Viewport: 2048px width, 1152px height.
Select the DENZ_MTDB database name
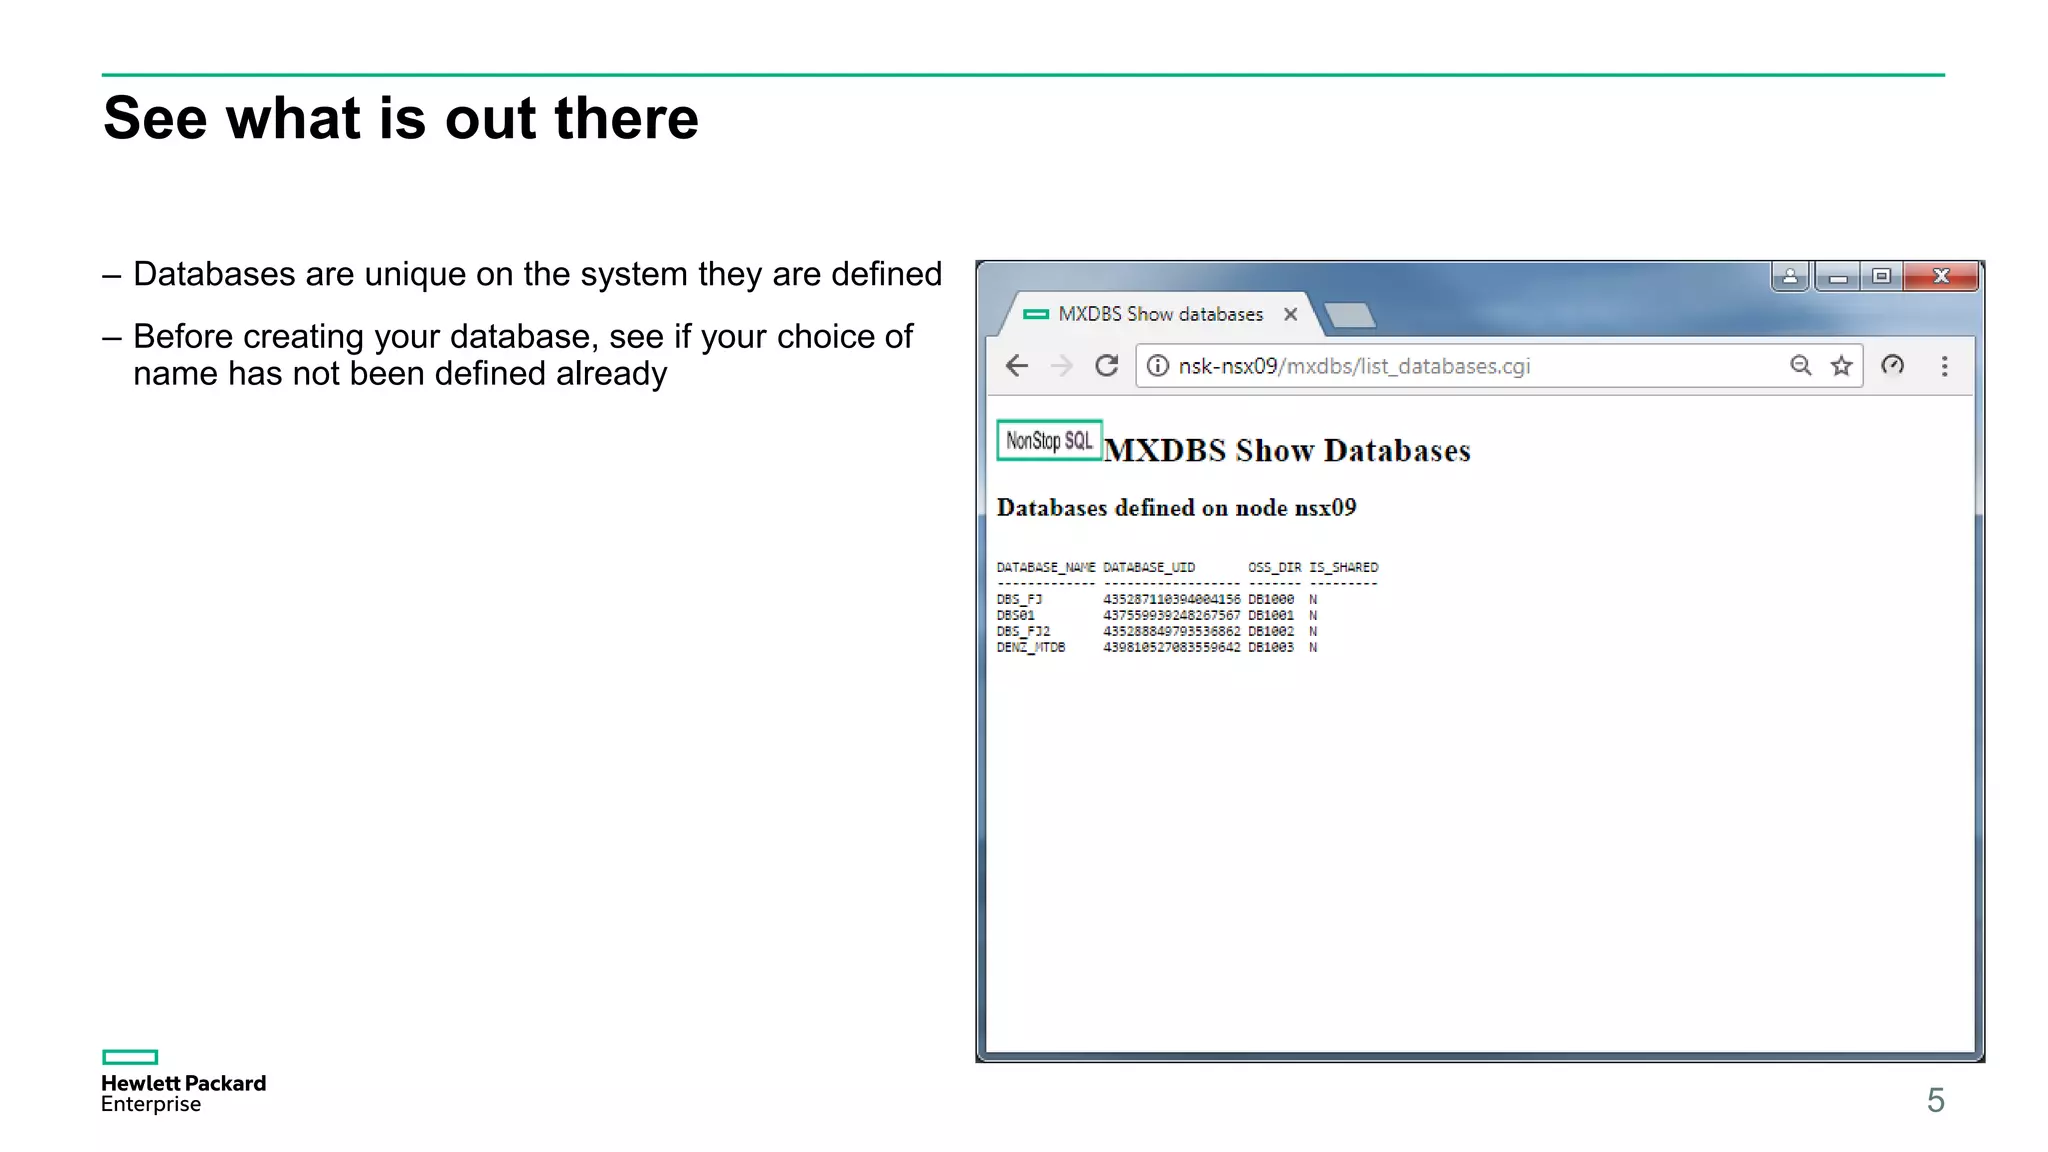[1031, 647]
